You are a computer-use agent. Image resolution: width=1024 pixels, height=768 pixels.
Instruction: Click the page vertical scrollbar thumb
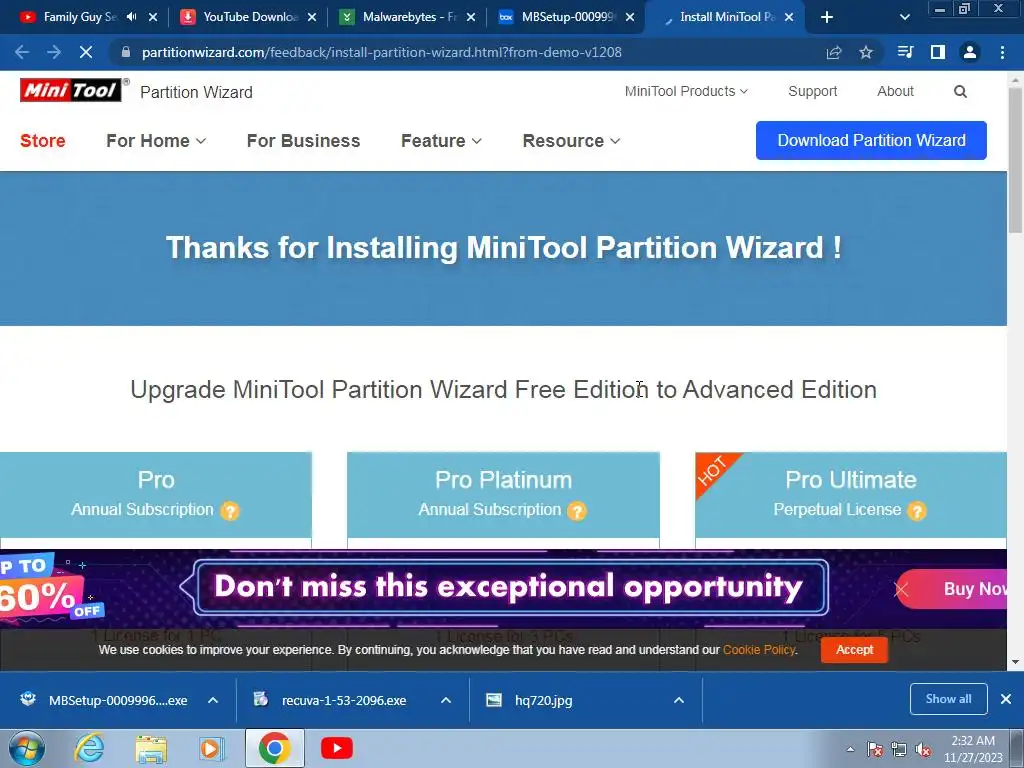point(1016,159)
